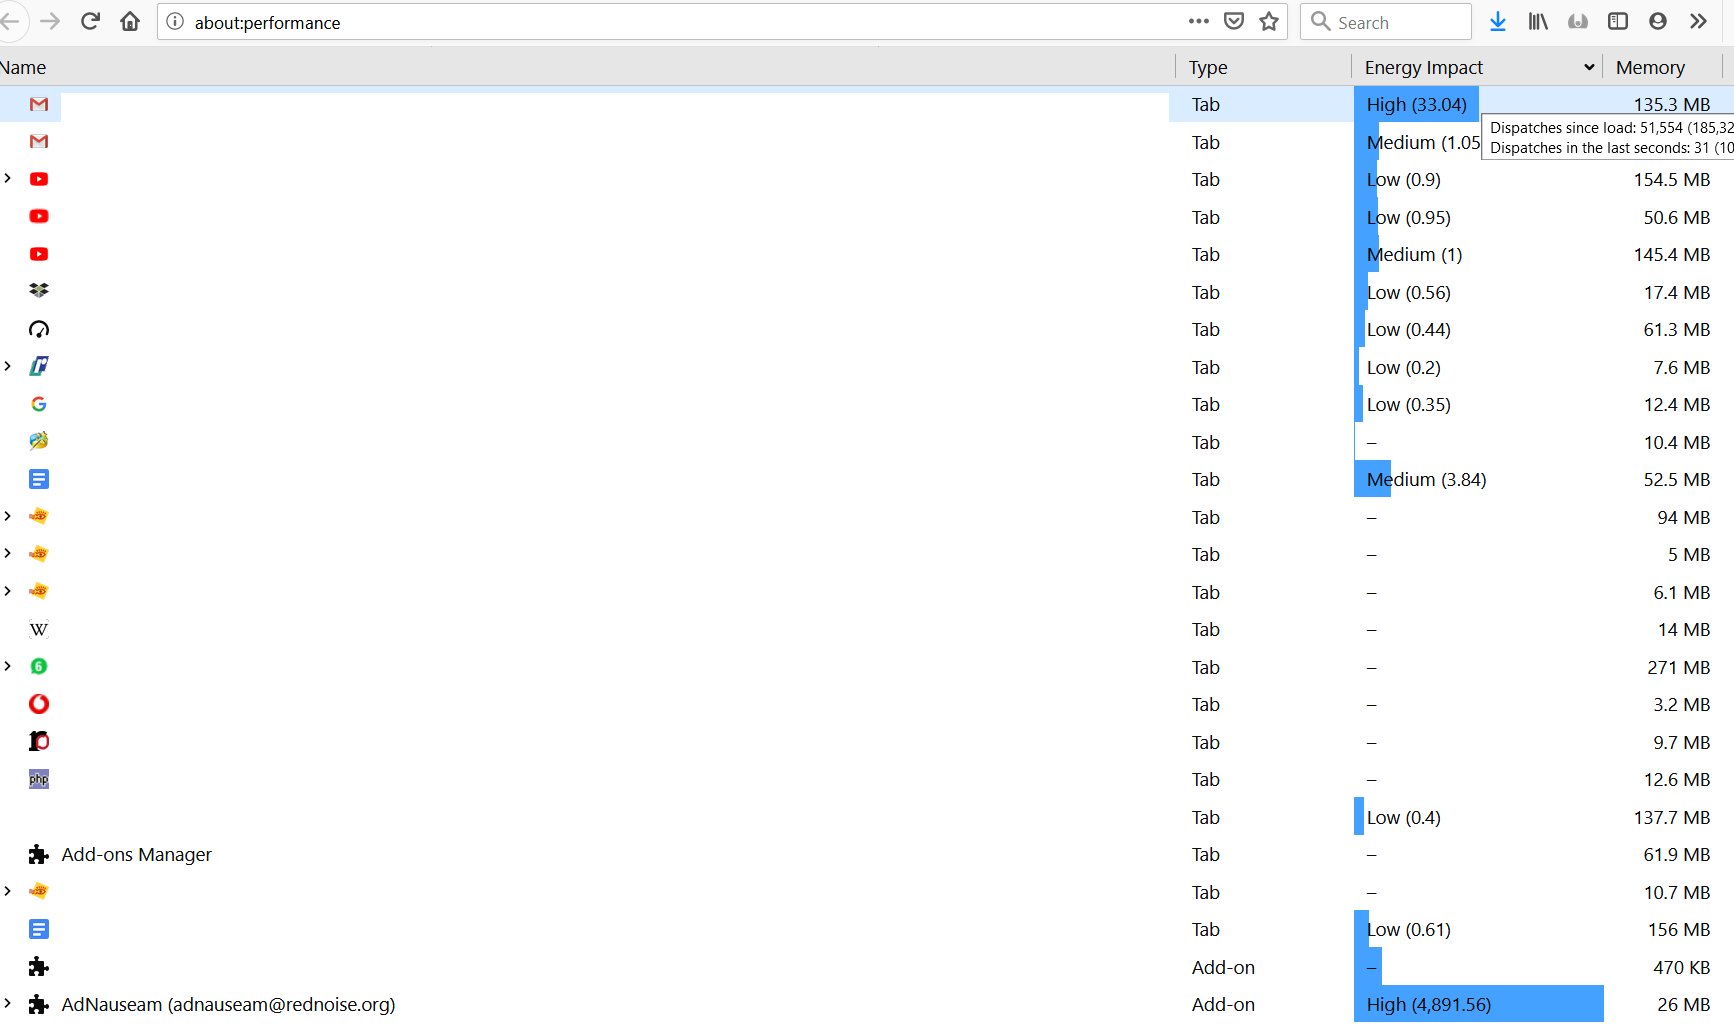1734x1032 pixels.
Task: Click the Firefox Account icon
Action: click(x=1658, y=21)
